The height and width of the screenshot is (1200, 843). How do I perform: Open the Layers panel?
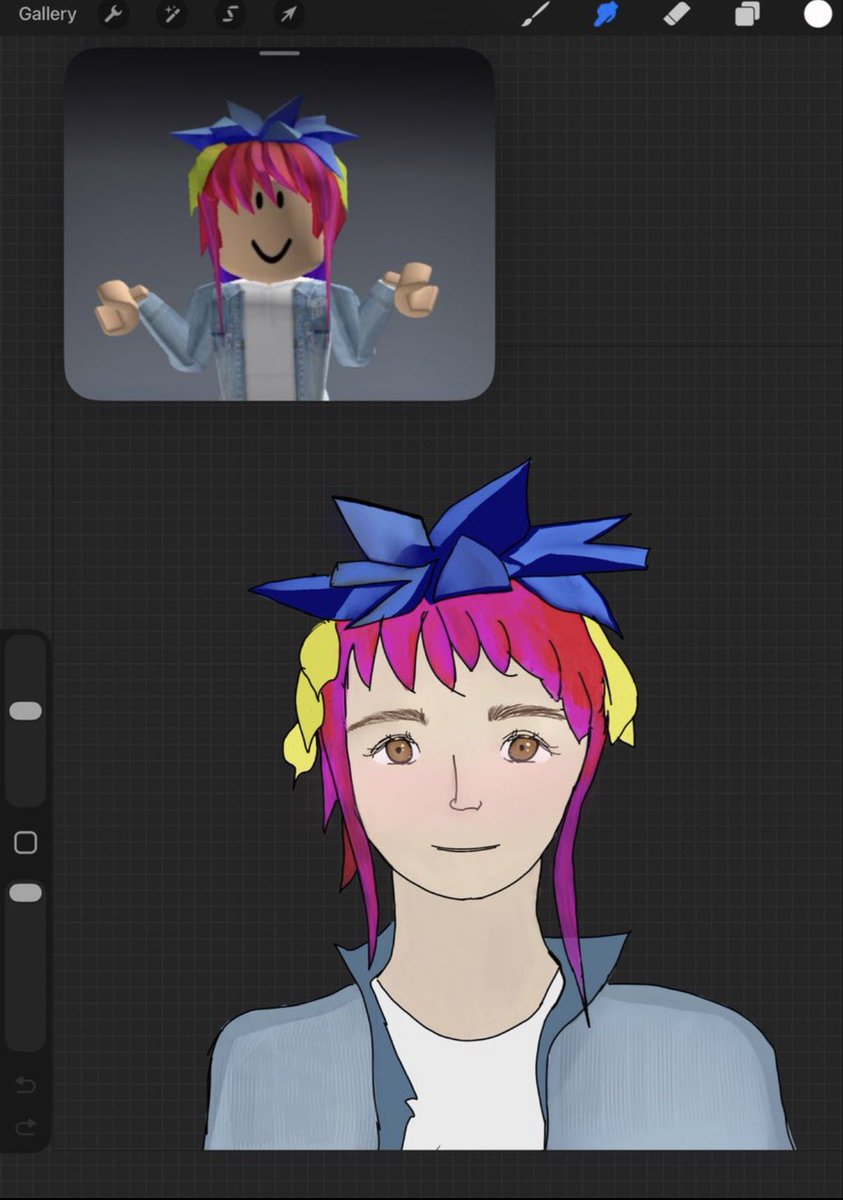point(747,14)
